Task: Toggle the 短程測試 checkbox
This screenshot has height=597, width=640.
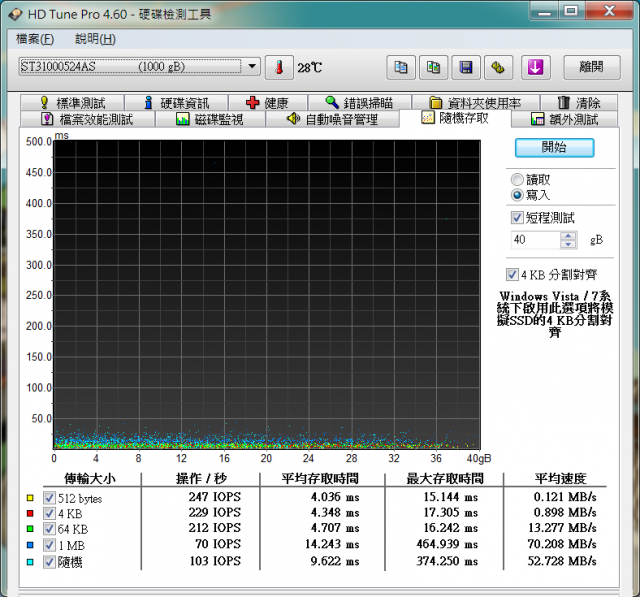Action: tap(517, 217)
